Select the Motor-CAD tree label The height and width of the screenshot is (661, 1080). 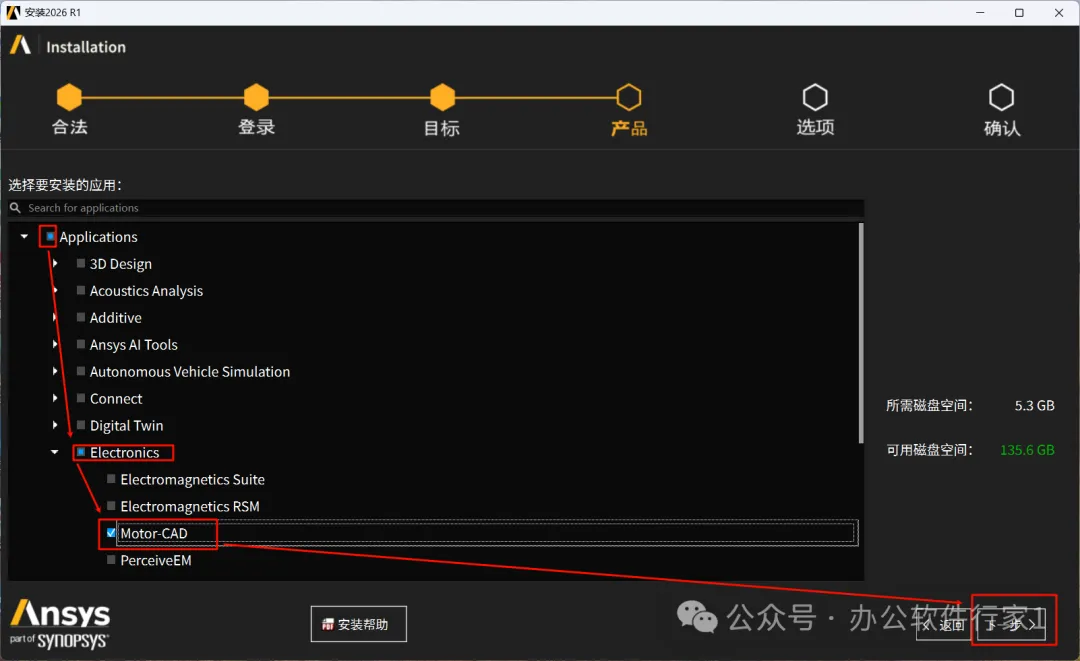coord(154,533)
